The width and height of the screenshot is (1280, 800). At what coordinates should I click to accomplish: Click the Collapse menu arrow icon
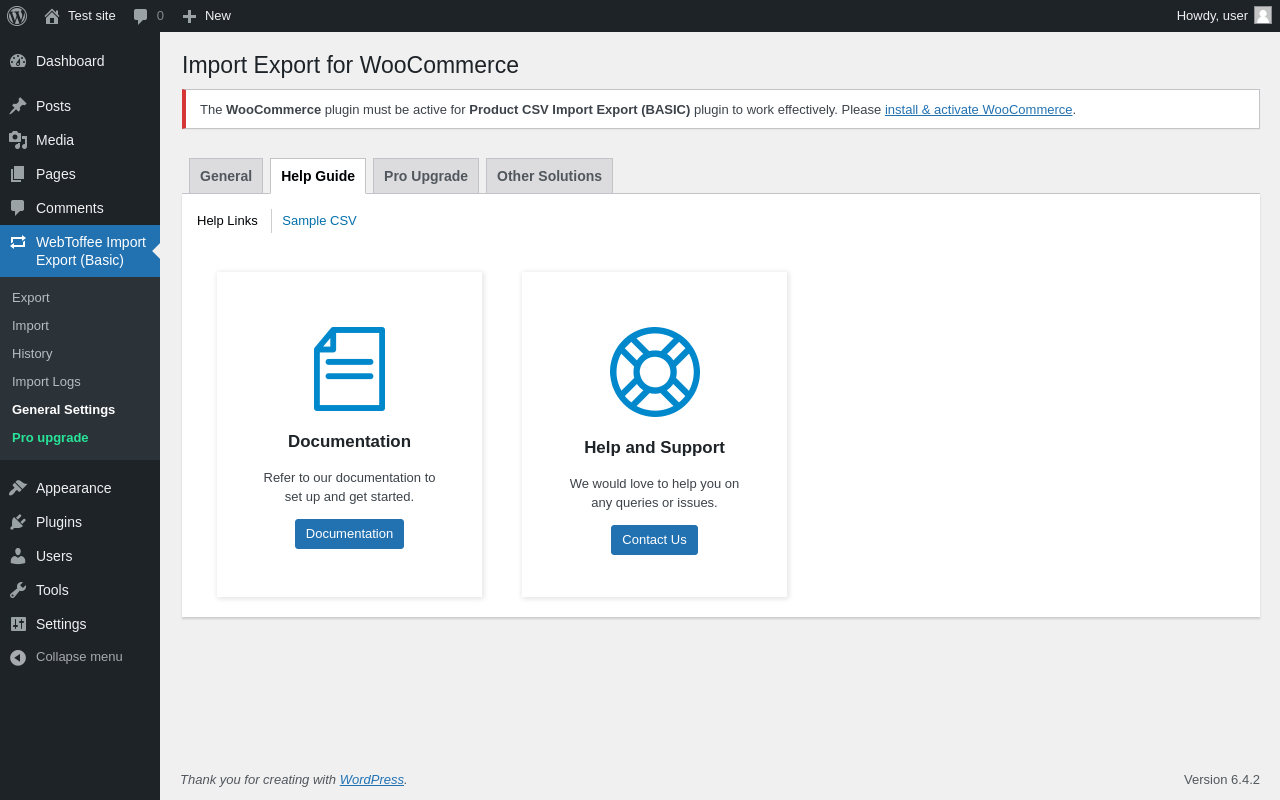pyautogui.click(x=18, y=657)
